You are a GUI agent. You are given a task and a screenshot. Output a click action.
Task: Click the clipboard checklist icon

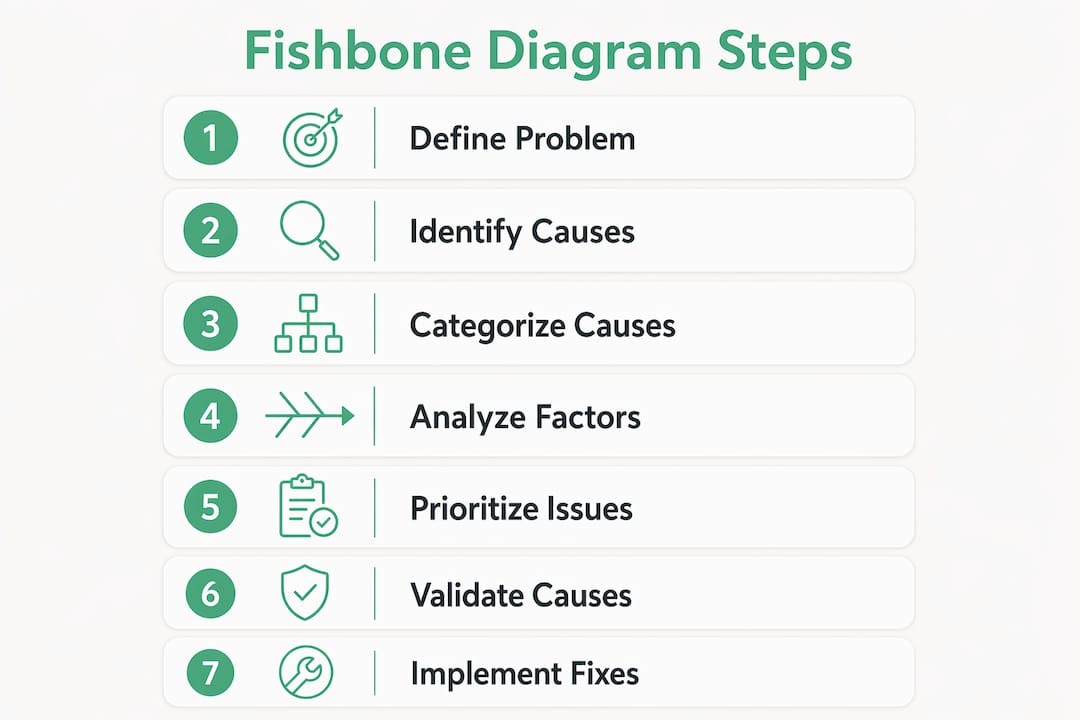point(308,506)
